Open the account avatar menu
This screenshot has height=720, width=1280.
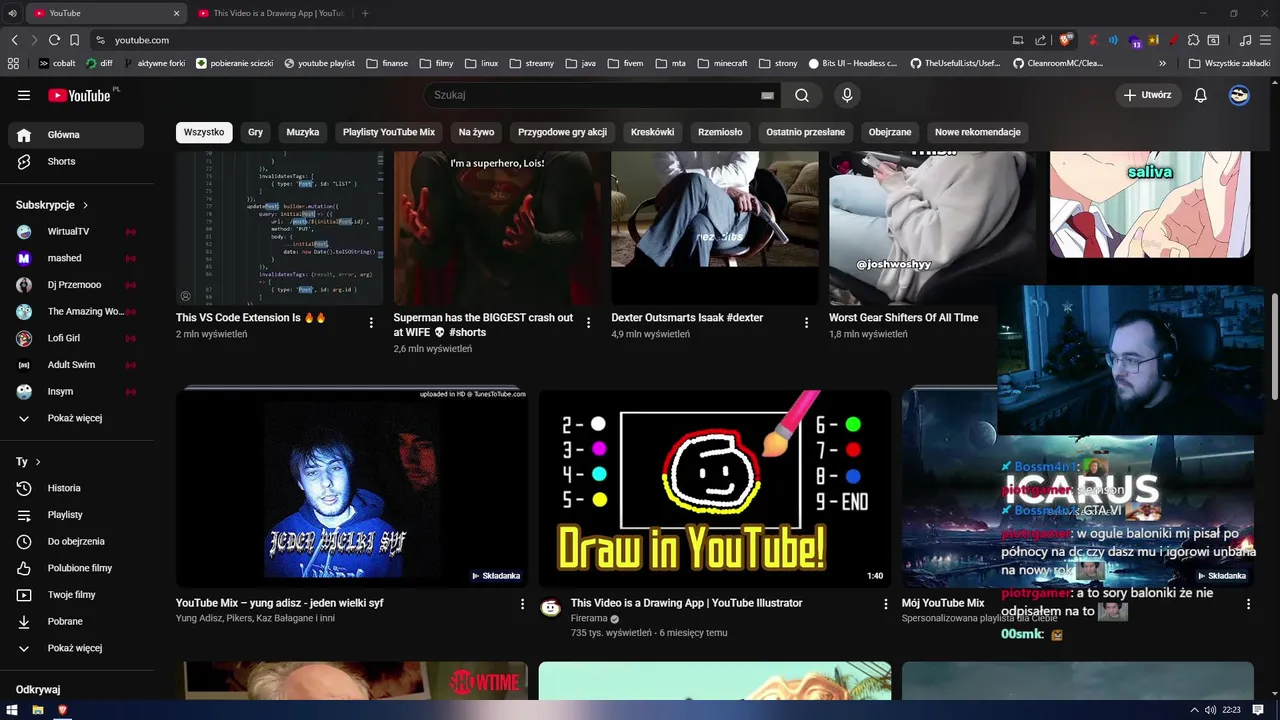[1239, 95]
